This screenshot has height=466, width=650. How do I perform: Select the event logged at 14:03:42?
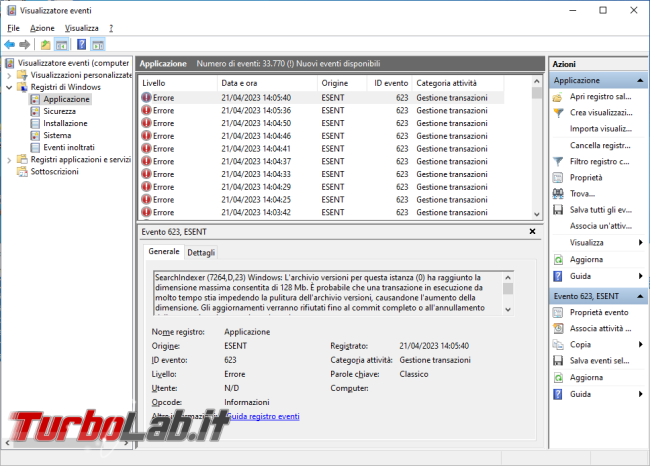[x=321, y=212]
